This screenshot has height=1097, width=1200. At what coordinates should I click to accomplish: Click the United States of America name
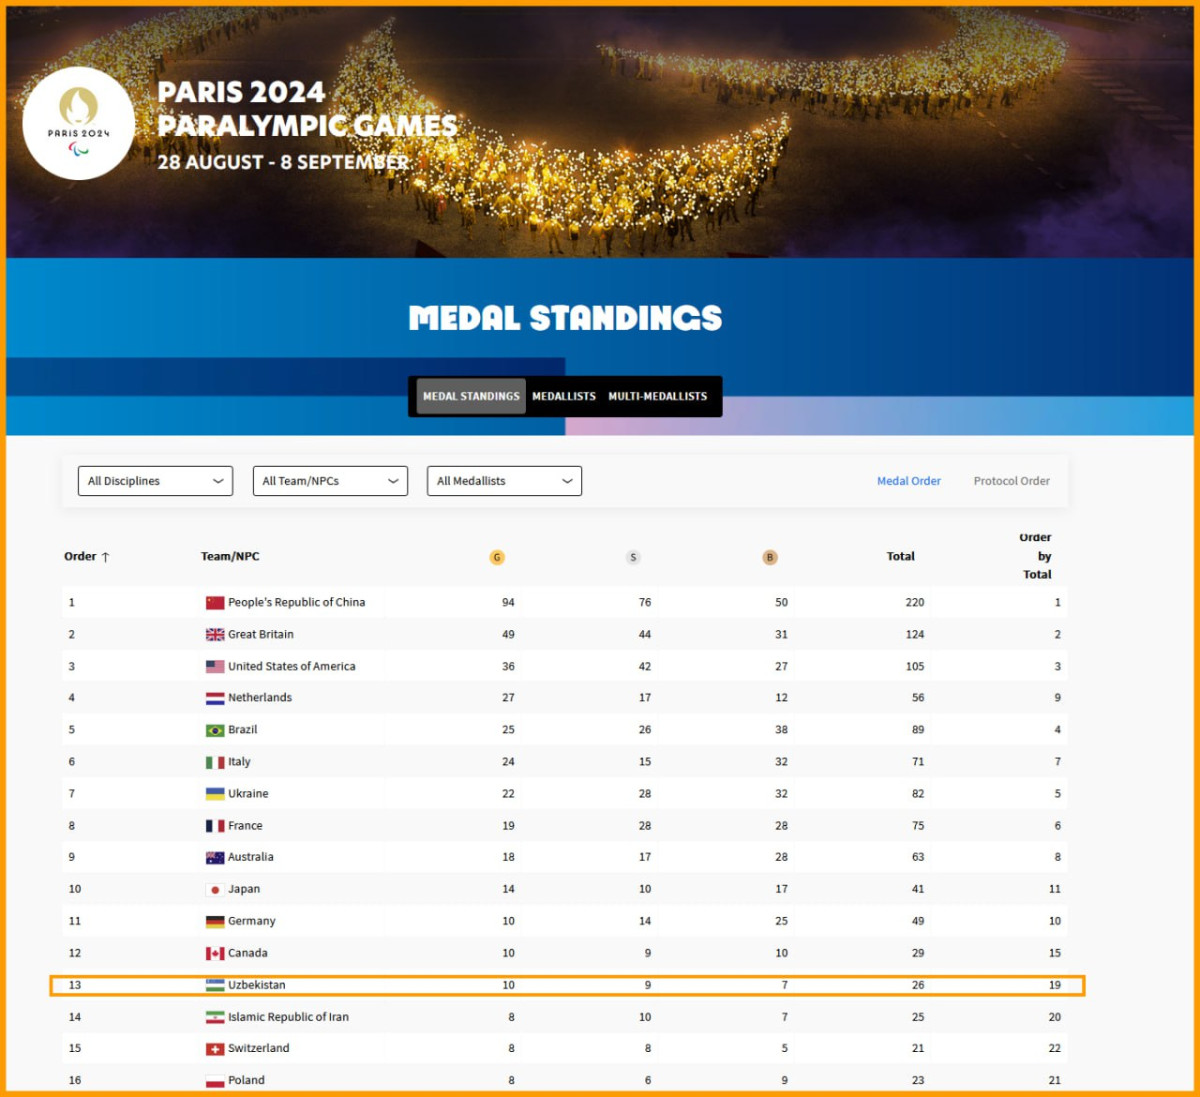click(292, 666)
